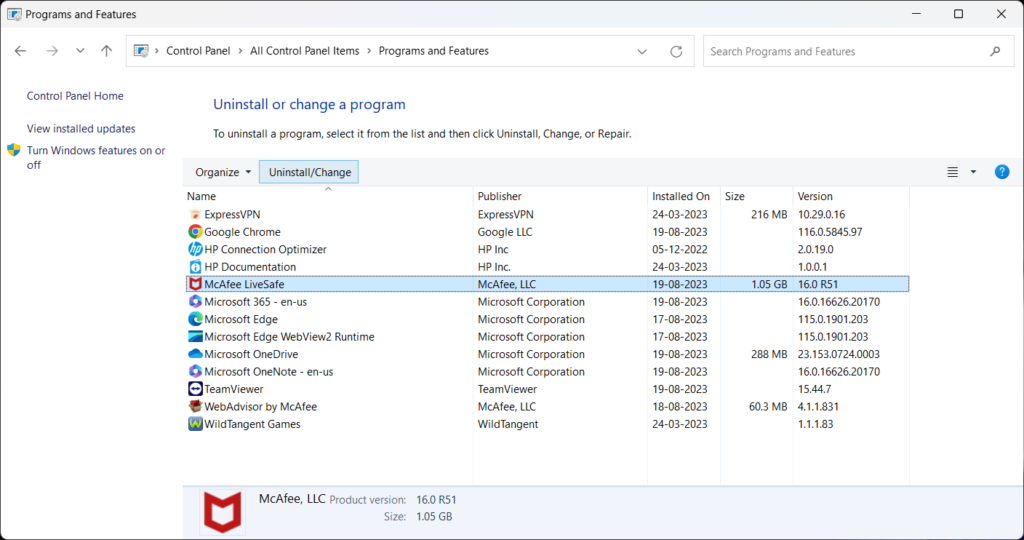This screenshot has height=540, width=1024.
Task: Go back with the back arrow
Action: [21, 51]
